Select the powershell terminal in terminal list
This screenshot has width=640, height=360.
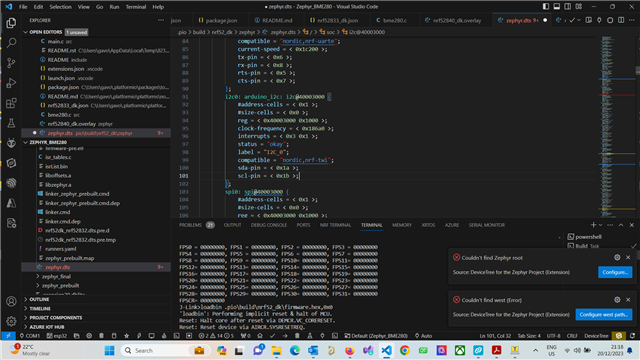(x=588, y=236)
